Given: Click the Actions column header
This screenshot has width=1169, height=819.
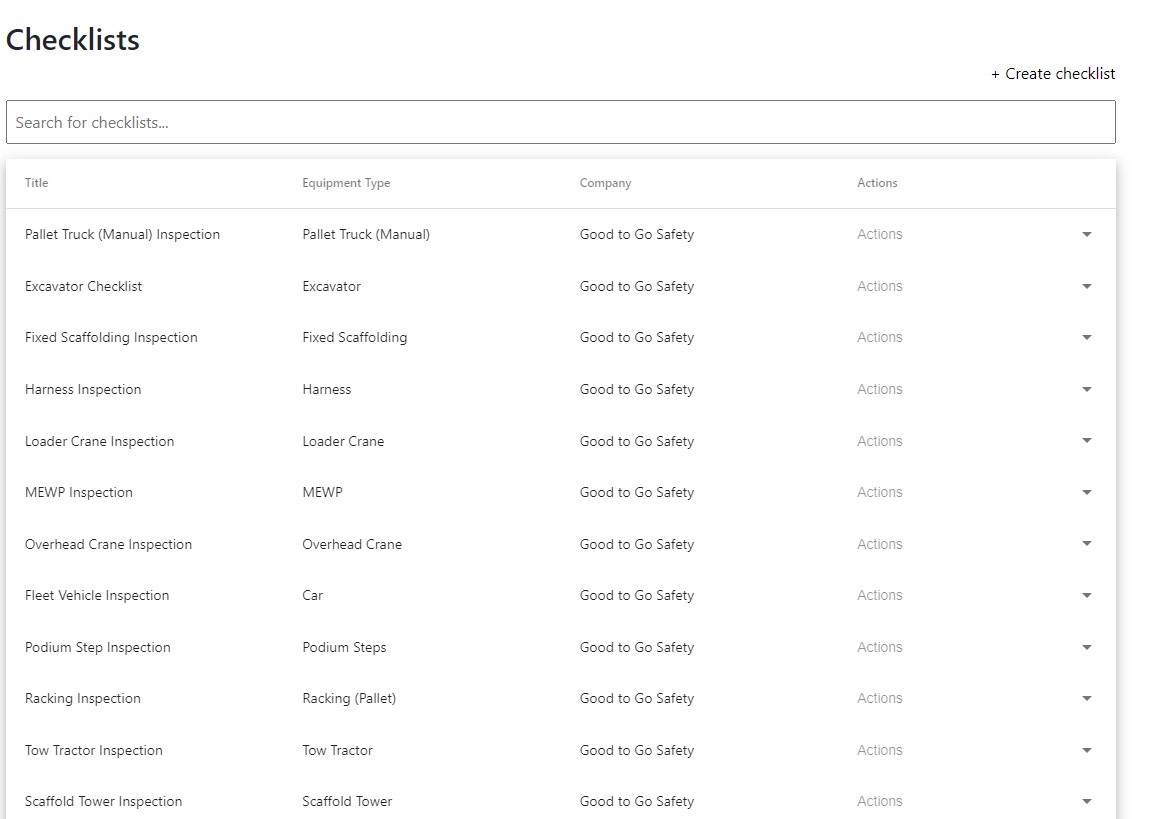Looking at the screenshot, I should [877, 183].
